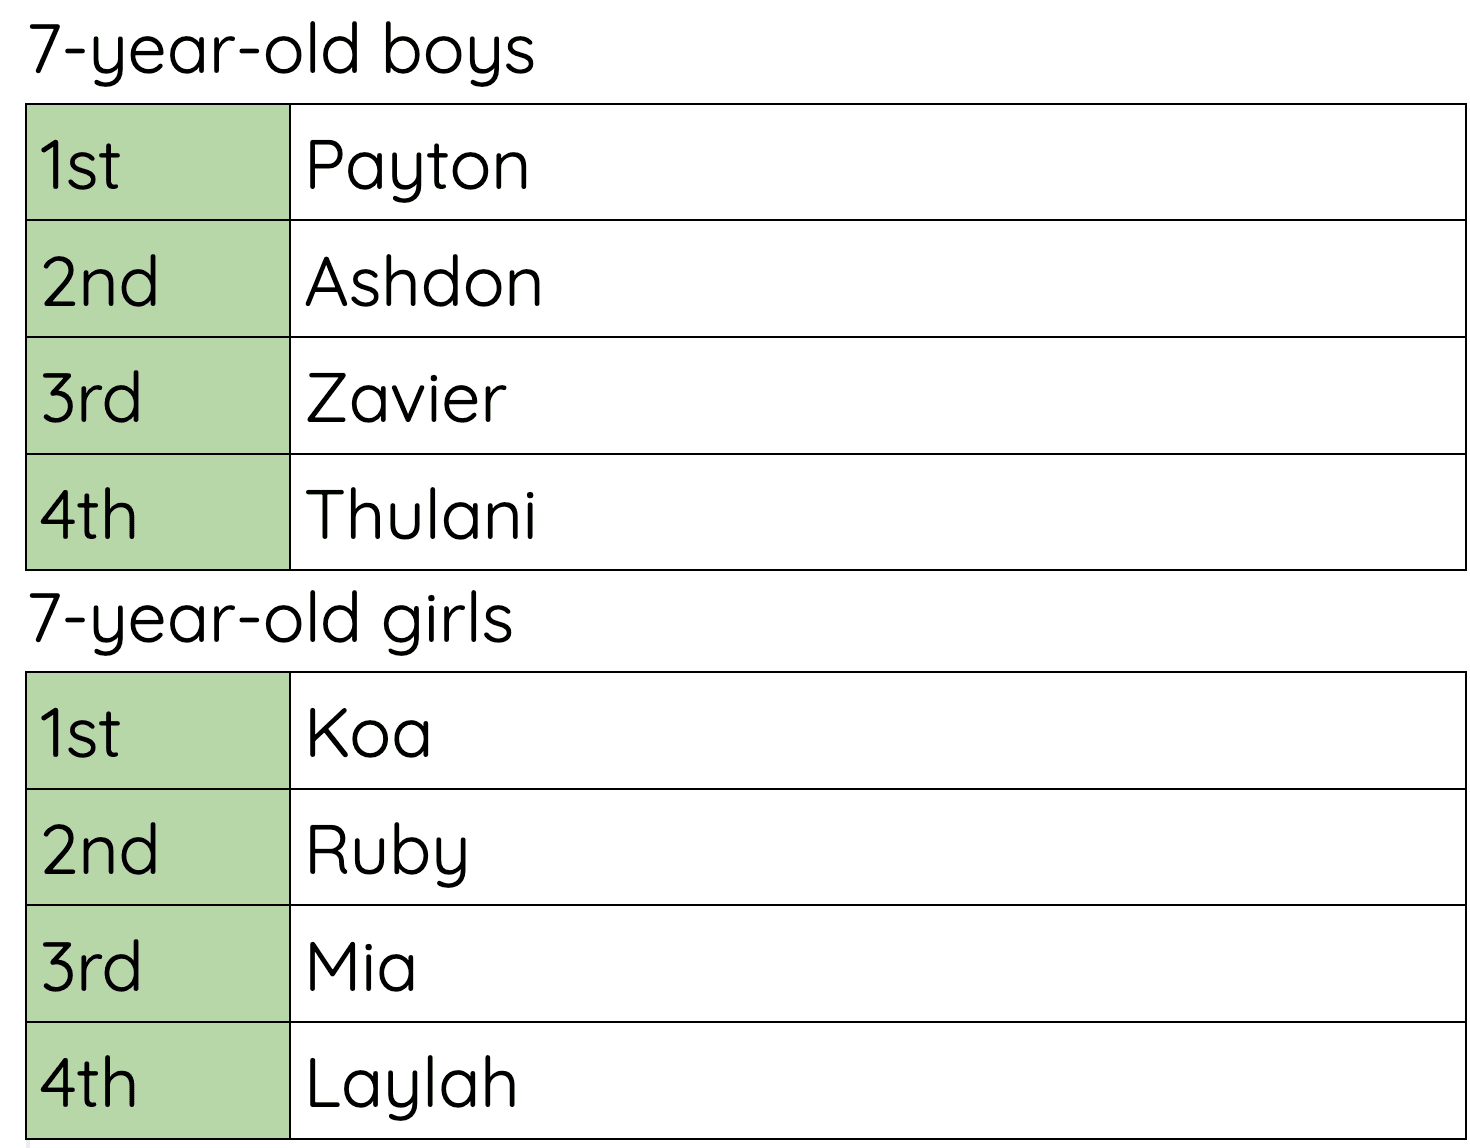
Task: Click the girls 4th place label cell
Action: click(158, 1081)
